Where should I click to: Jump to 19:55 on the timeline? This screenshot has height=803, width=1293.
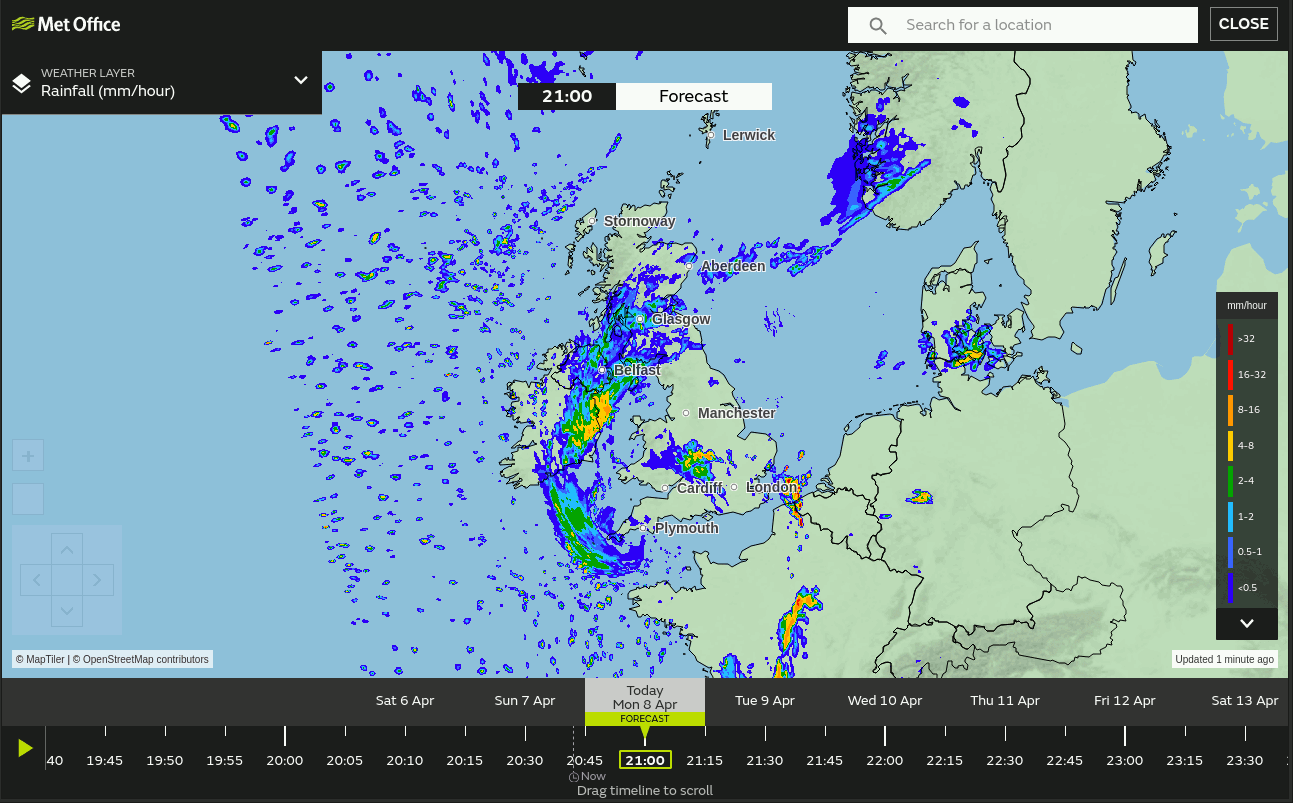pyautogui.click(x=225, y=760)
